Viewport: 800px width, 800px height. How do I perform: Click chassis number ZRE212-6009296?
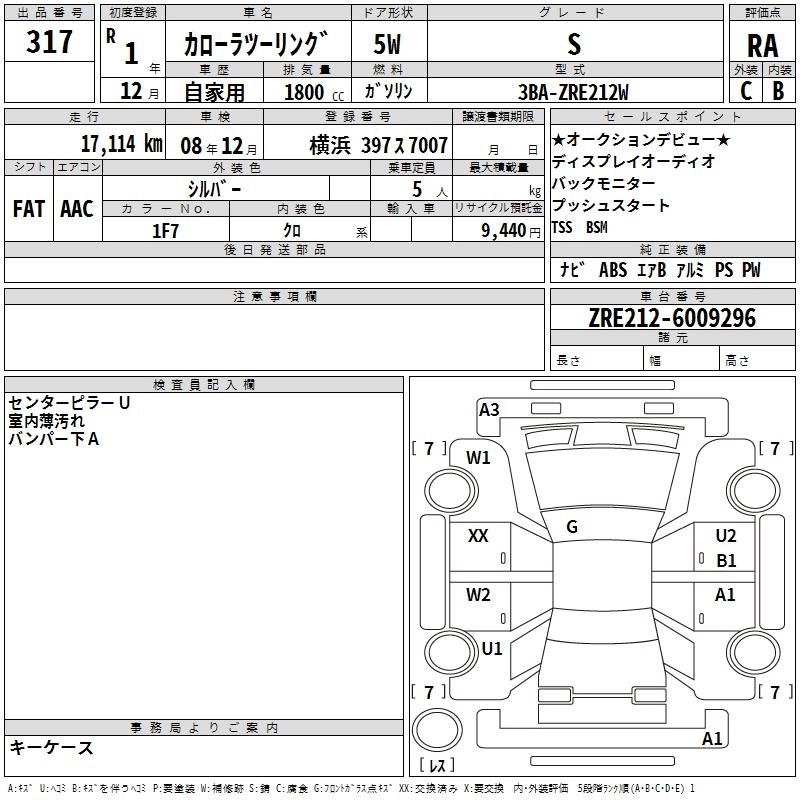pyautogui.click(x=672, y=318)
